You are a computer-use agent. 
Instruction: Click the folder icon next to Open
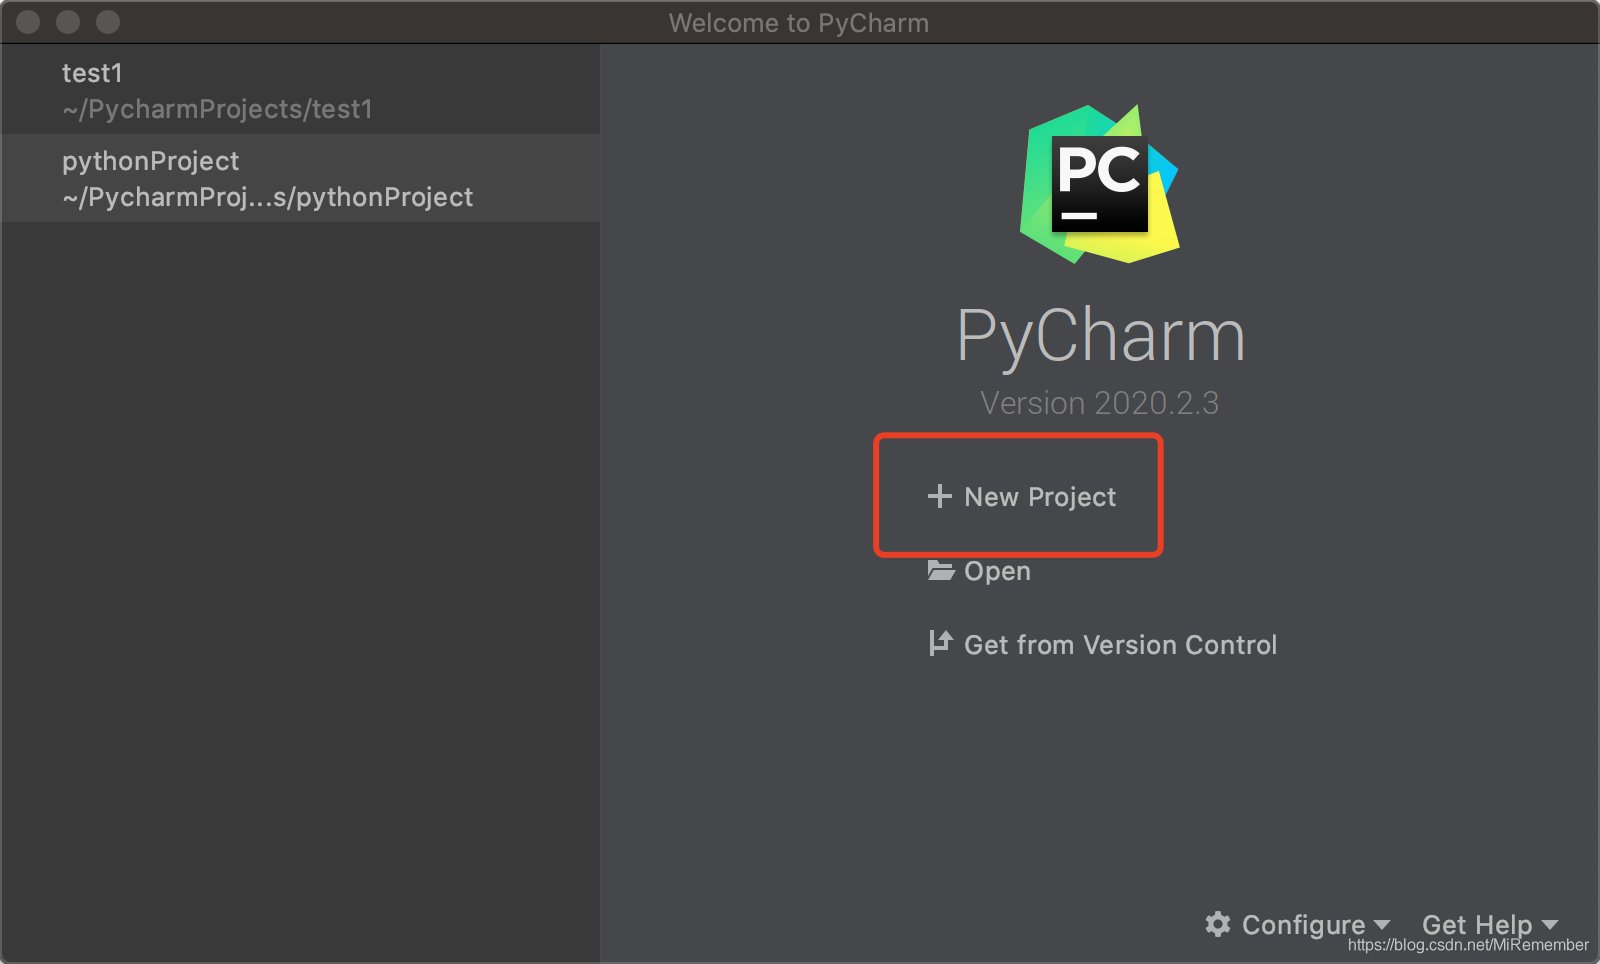pos(941,570)
